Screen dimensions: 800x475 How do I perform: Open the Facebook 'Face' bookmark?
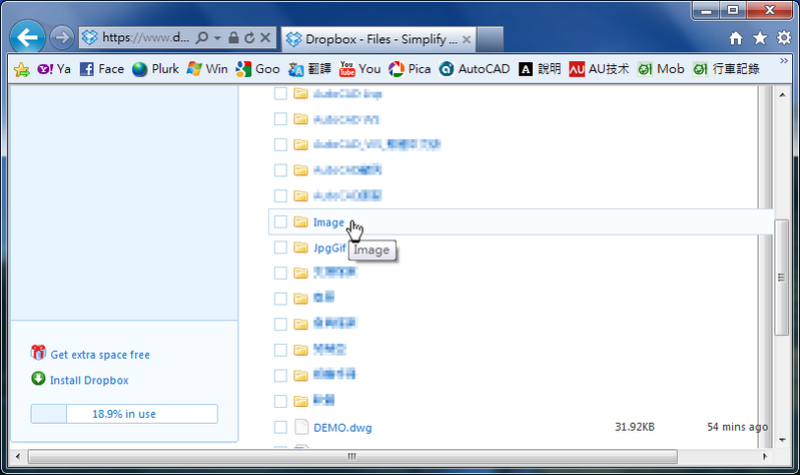coord(102,69)
